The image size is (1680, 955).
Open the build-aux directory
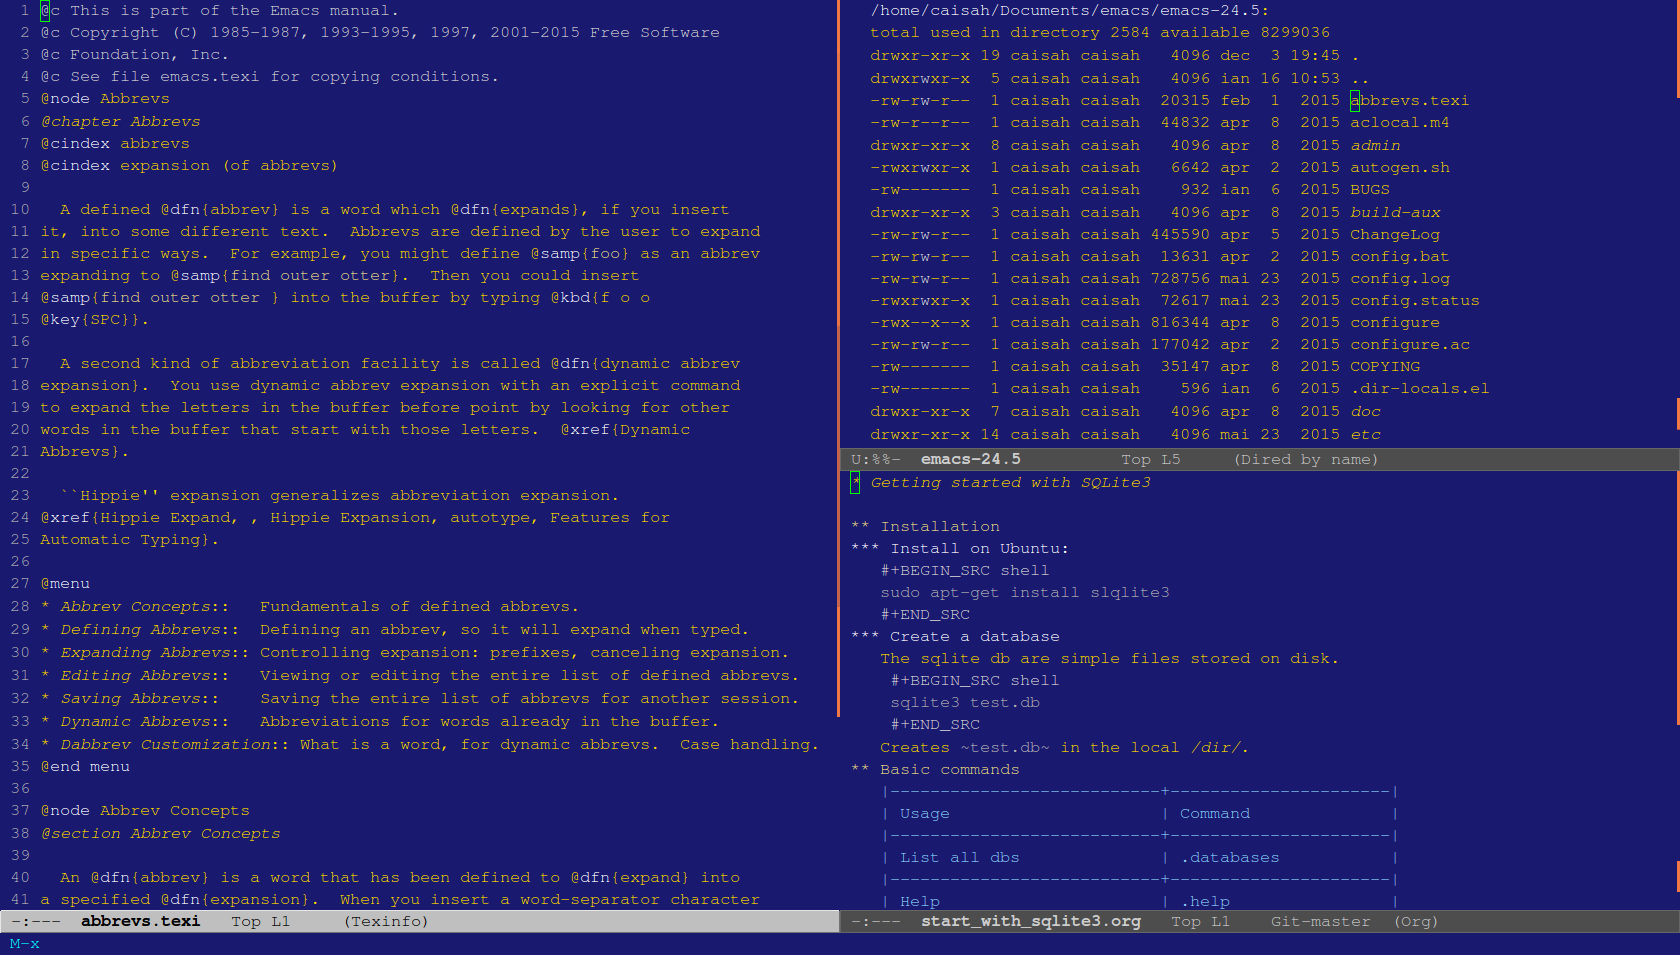[1395, 212]
